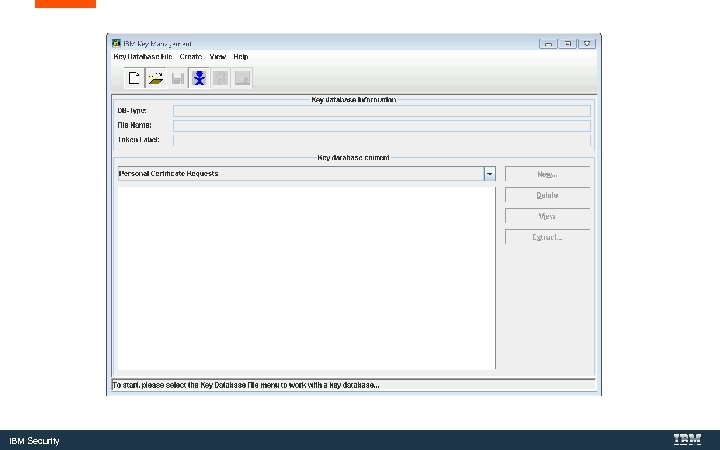Open the View menu in menu bar
This screenshot has height=450, width=720.
tap(218, 56)
